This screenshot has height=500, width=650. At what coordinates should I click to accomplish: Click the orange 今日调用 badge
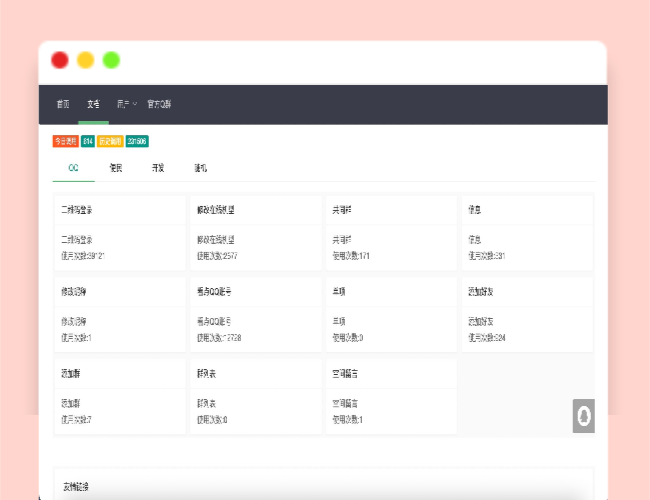click(65, 141)
